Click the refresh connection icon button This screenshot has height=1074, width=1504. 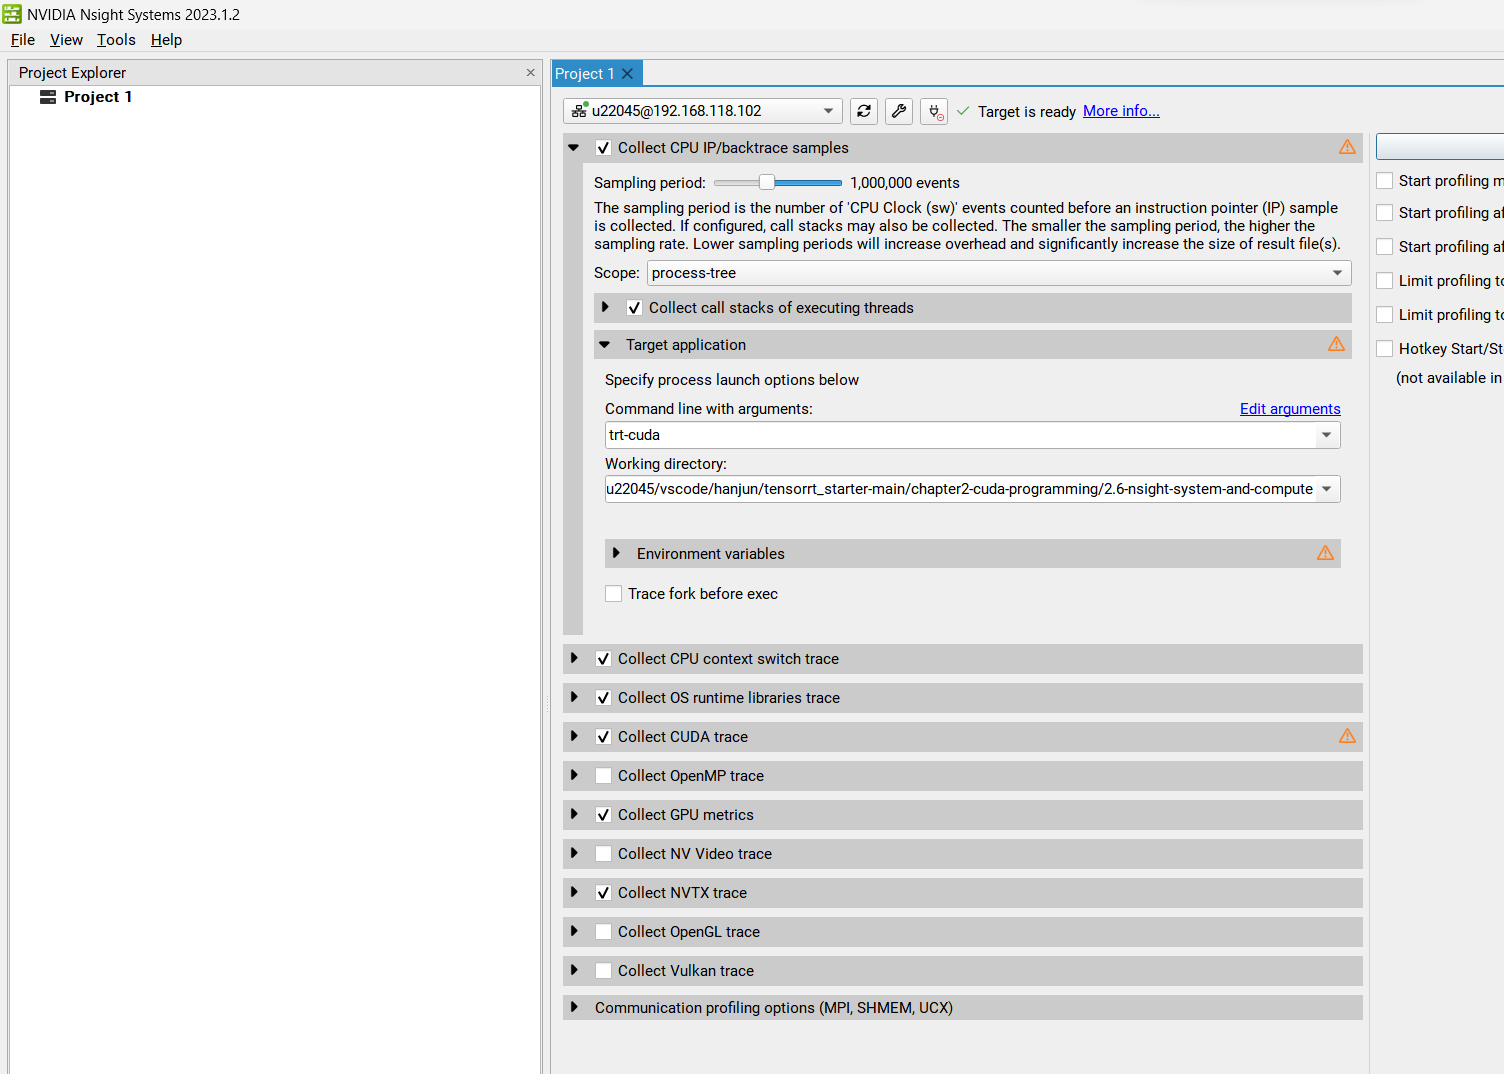tap(864, 111)
